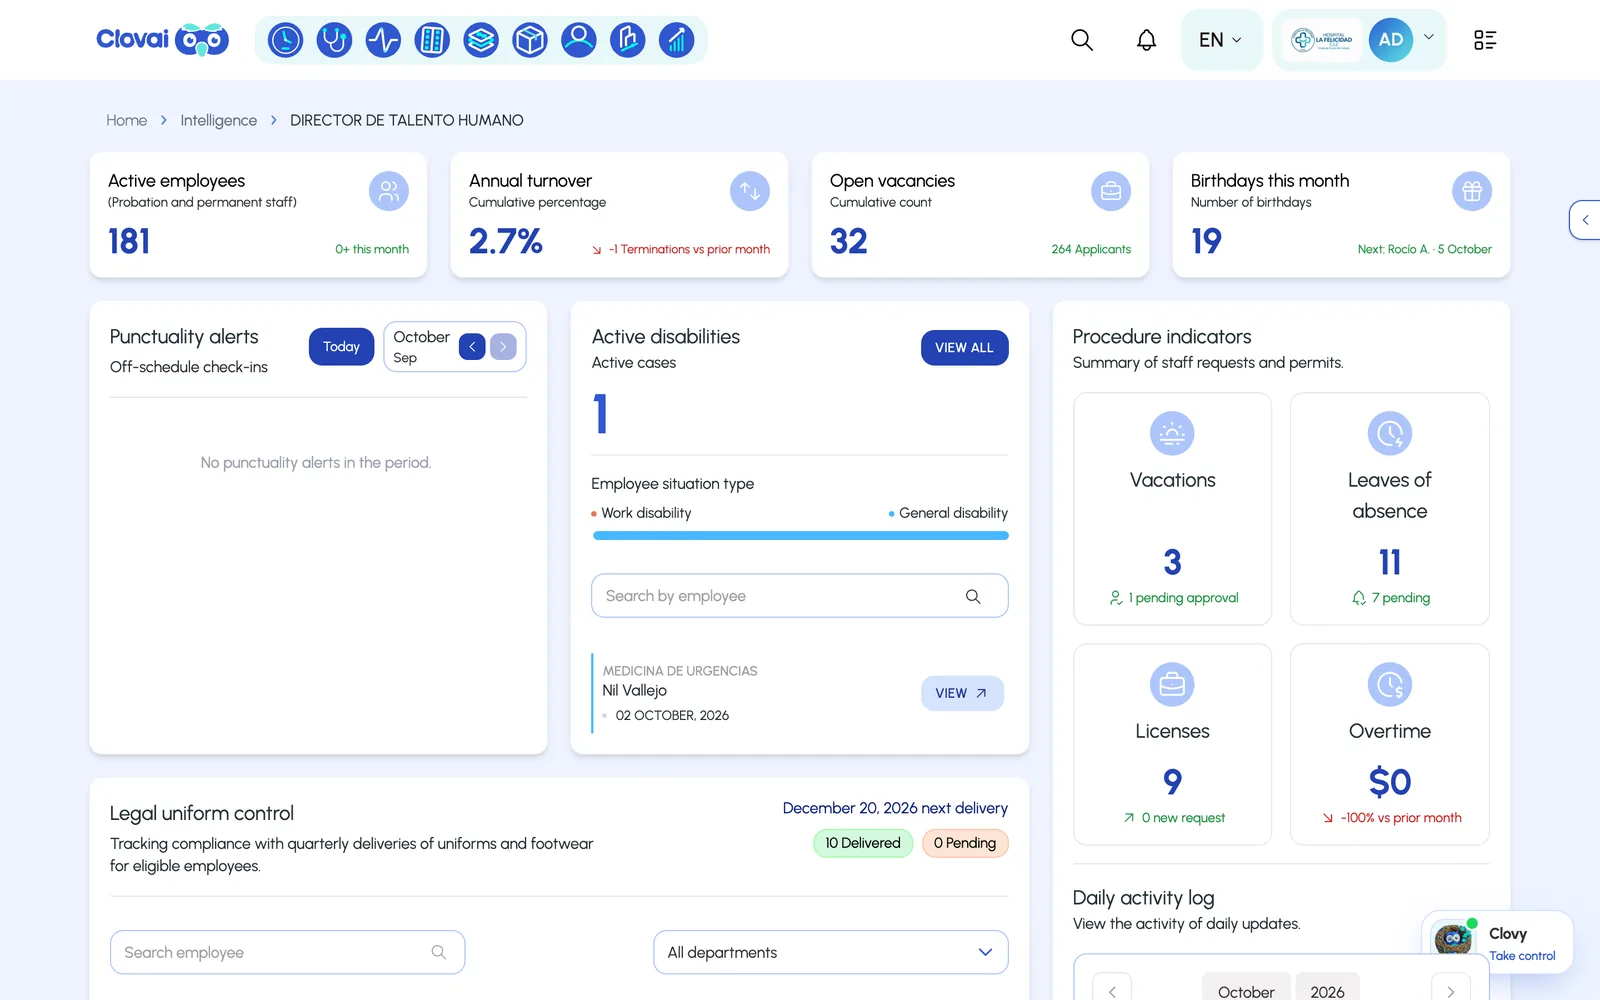Go to next month in punctuality alerts
The height and width of the screenshot is (1000, 1600).
tap(503, 347)
